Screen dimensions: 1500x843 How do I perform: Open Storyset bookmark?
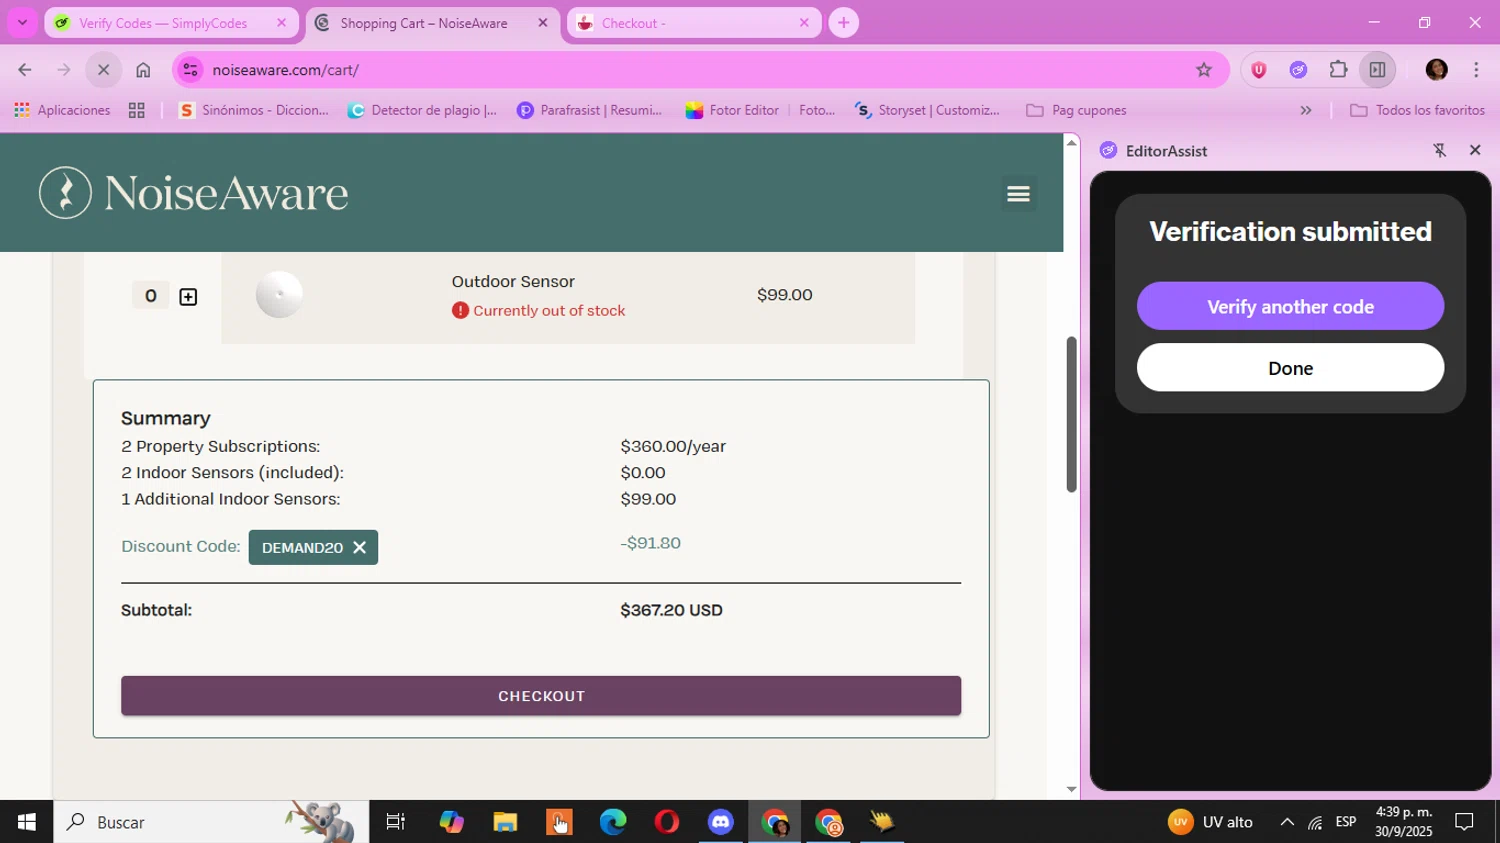pos(927,110)
